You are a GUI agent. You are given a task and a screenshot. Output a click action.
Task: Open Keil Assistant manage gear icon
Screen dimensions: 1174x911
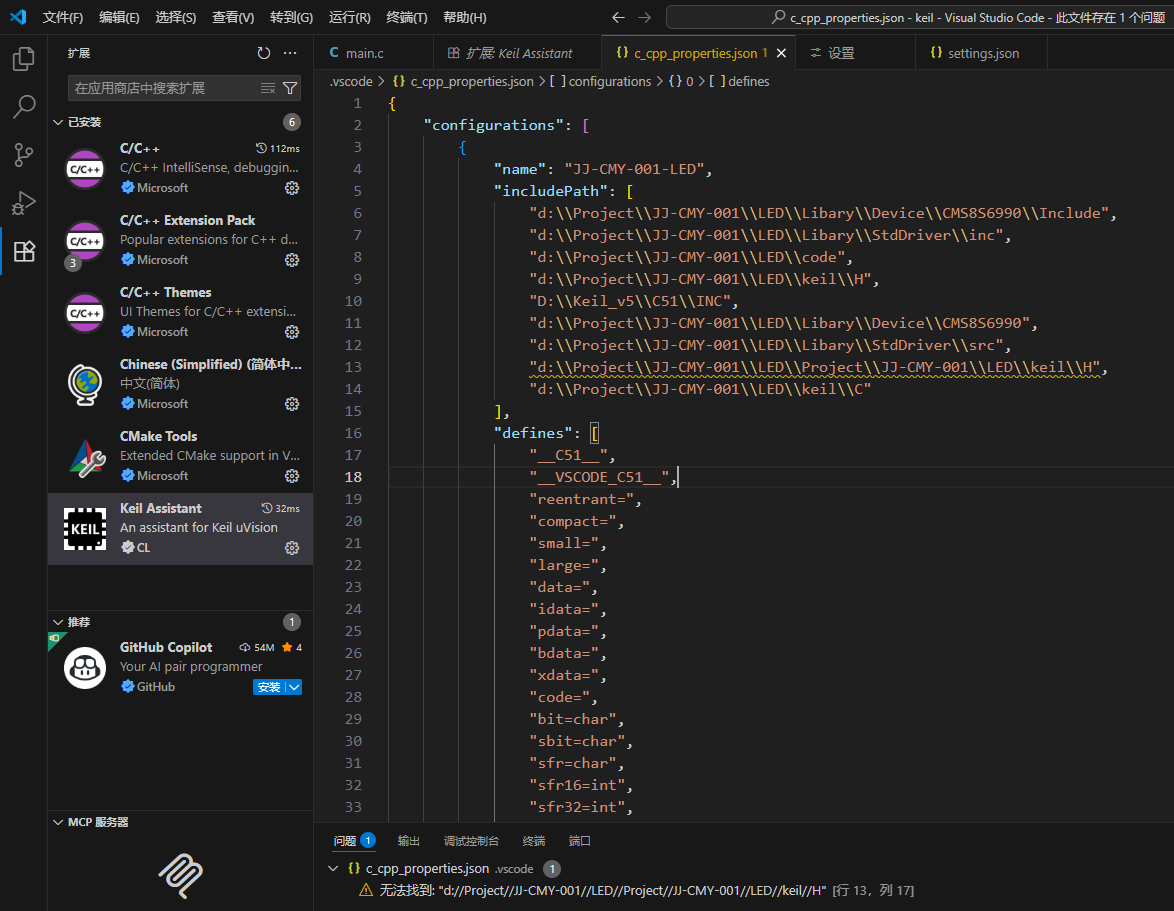(x=292, y=548)
